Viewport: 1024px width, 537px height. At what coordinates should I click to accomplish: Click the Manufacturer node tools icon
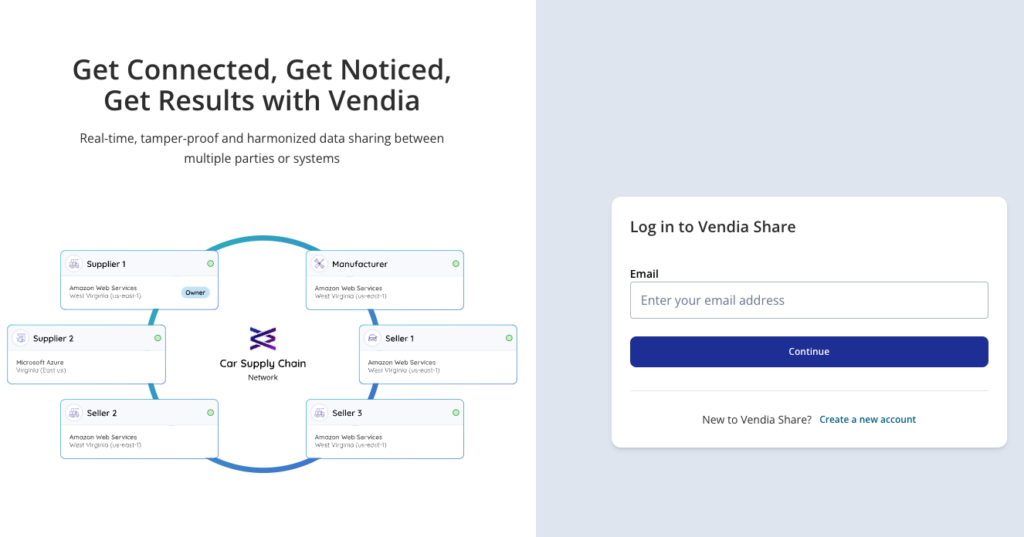(319, 264)
